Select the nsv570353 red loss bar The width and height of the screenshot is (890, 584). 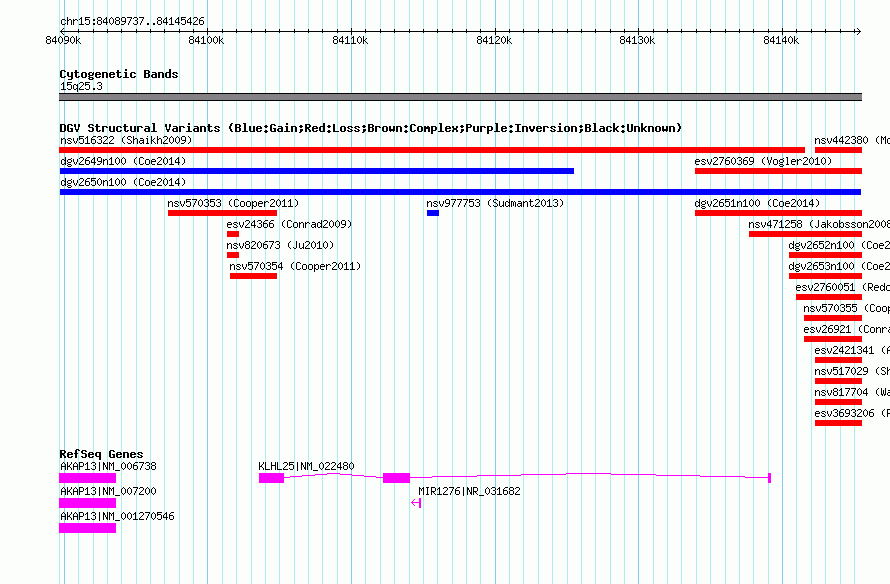pyautogui.click(x=222, y=213)
